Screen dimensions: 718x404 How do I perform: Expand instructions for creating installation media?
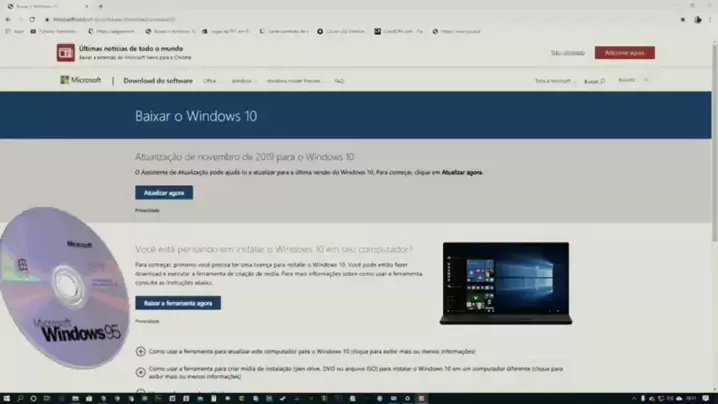click(141, 372)
